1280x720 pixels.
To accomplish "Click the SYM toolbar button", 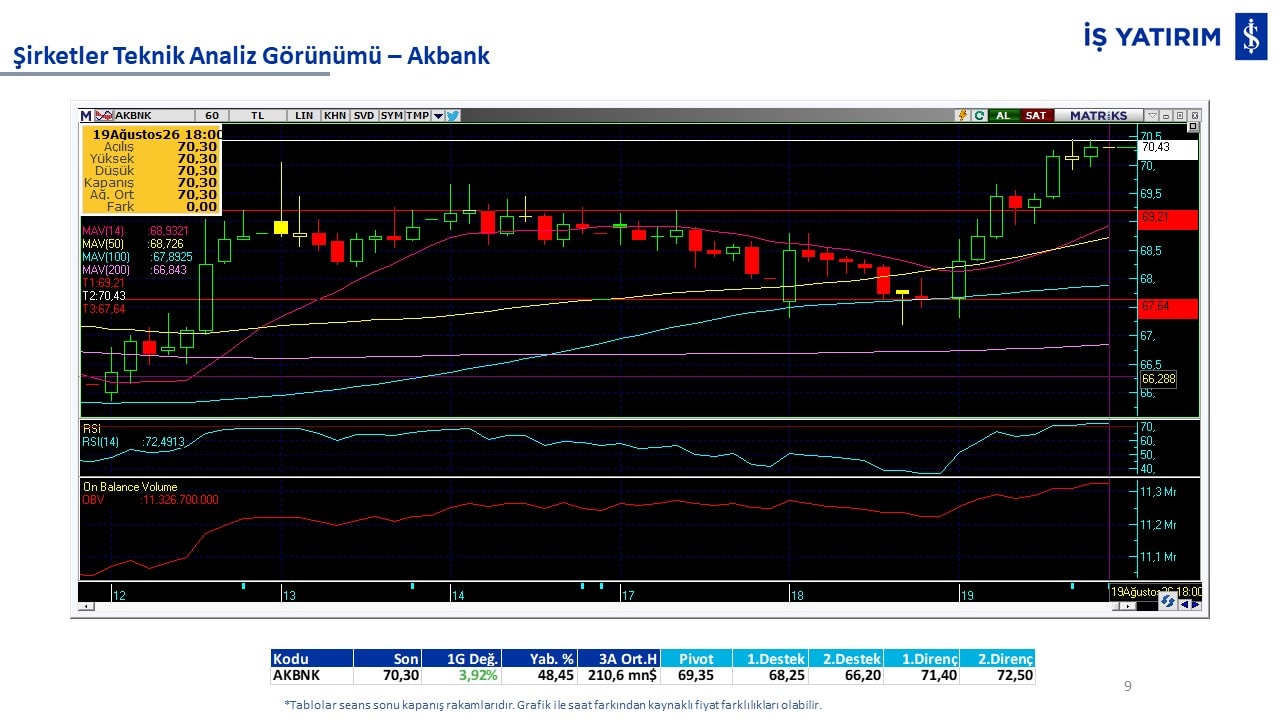I will pyautogui.click(x=391, y=115).
